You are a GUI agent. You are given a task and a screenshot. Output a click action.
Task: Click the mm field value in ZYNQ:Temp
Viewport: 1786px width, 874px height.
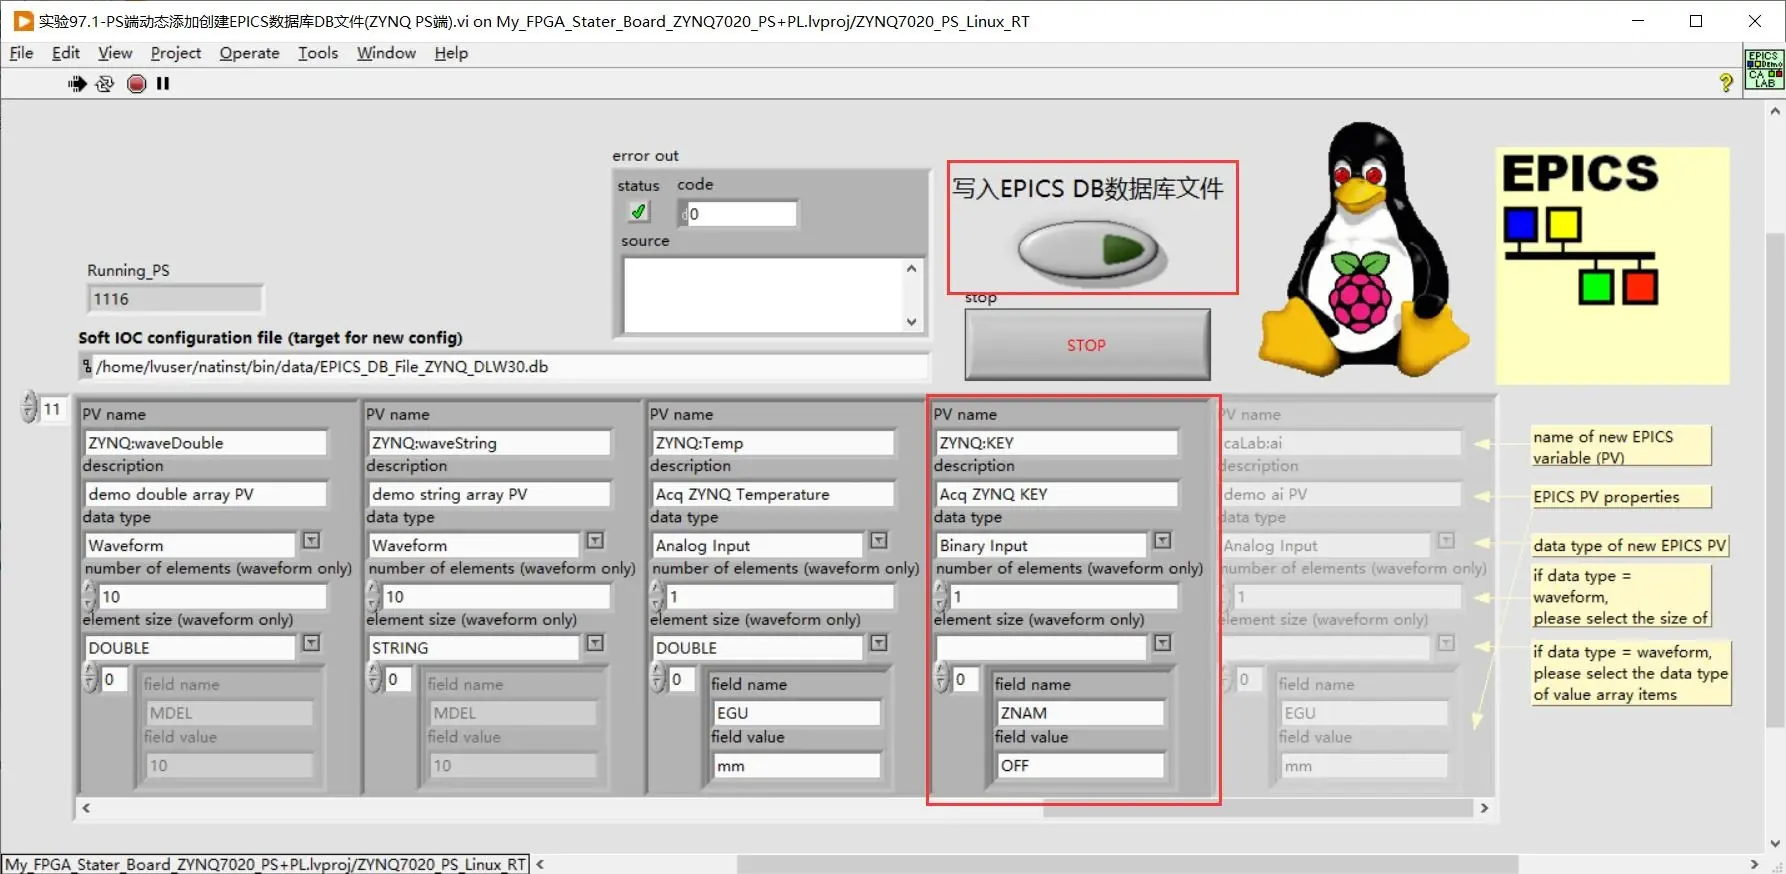click(x=797, y=766)
